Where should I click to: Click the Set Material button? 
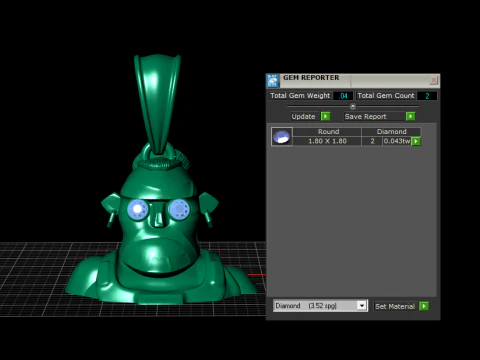coord(395,306)
